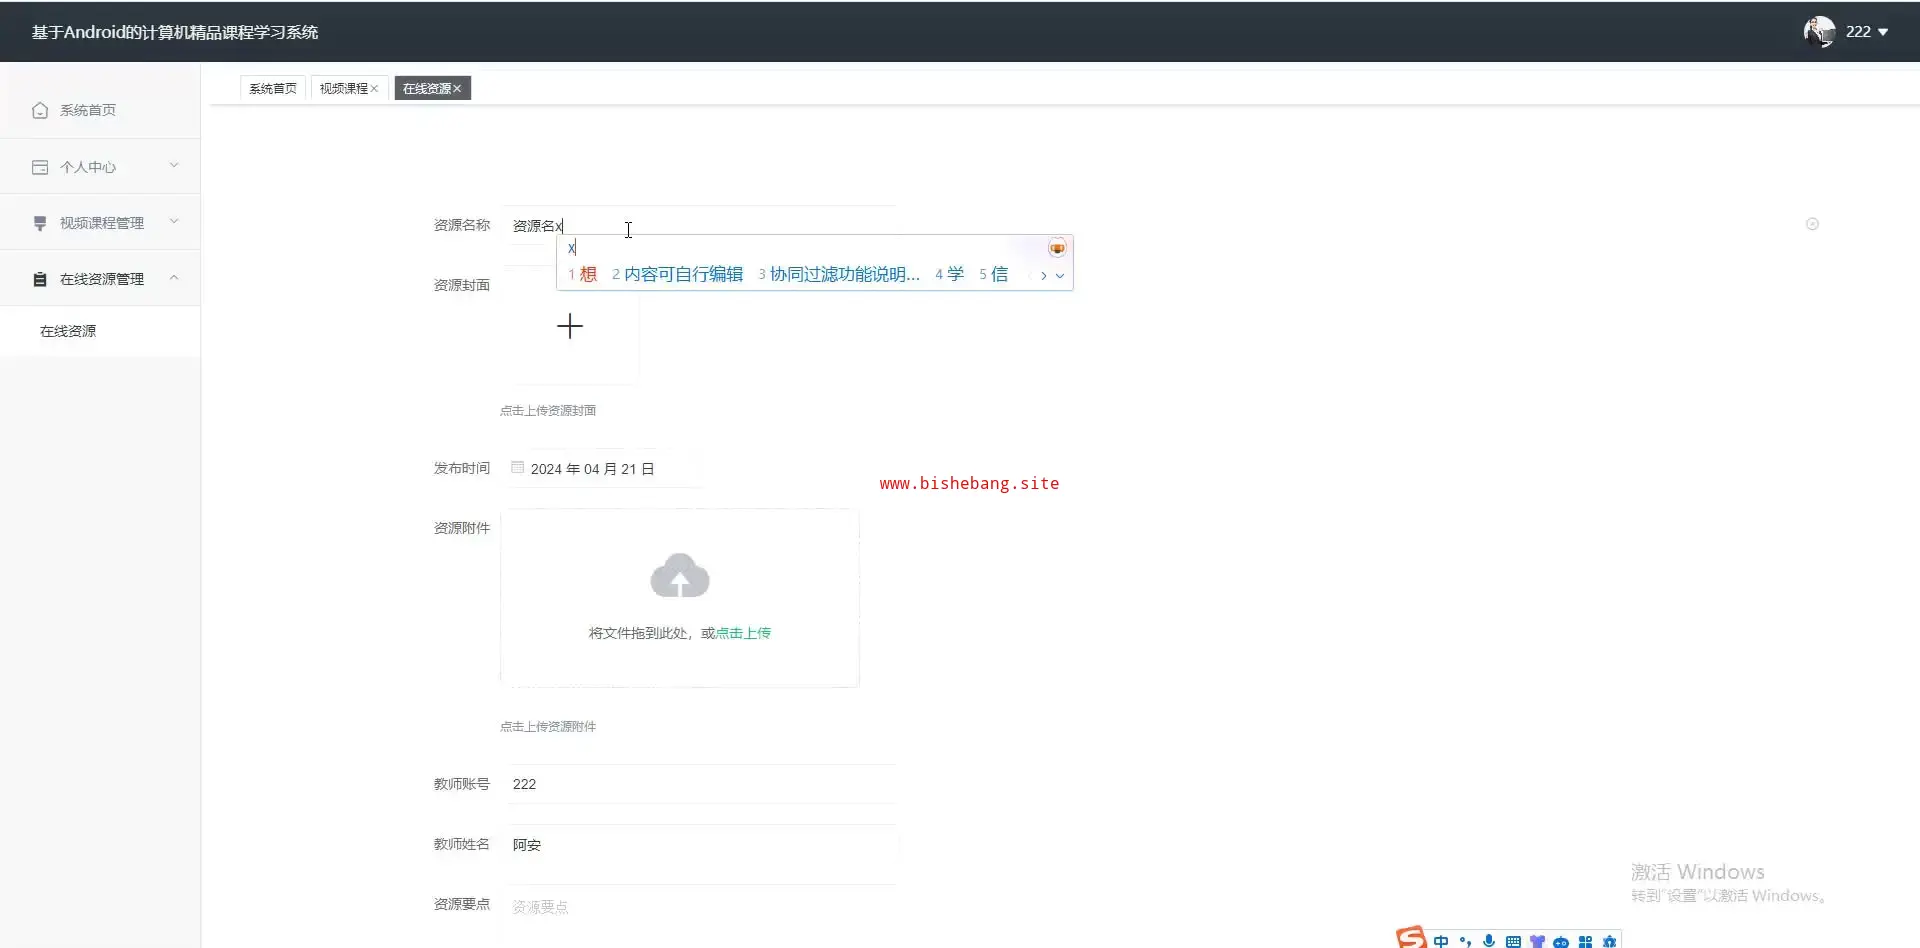The height and width of the screenshot is (948, 1920).
Task: Open the 222 user dropdown arrow
Action: click(1883, 32)
